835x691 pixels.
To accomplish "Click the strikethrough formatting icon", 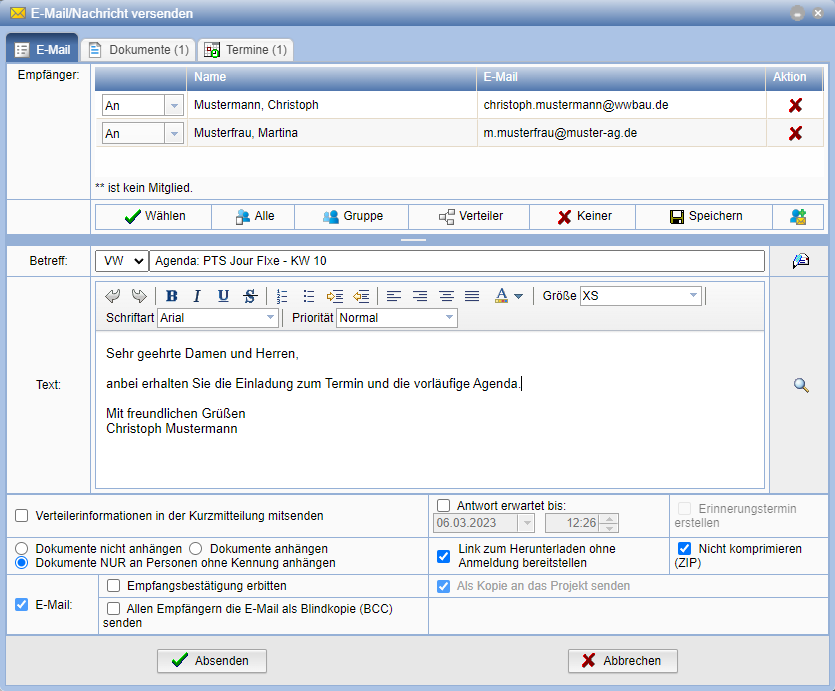I will 249,296.
